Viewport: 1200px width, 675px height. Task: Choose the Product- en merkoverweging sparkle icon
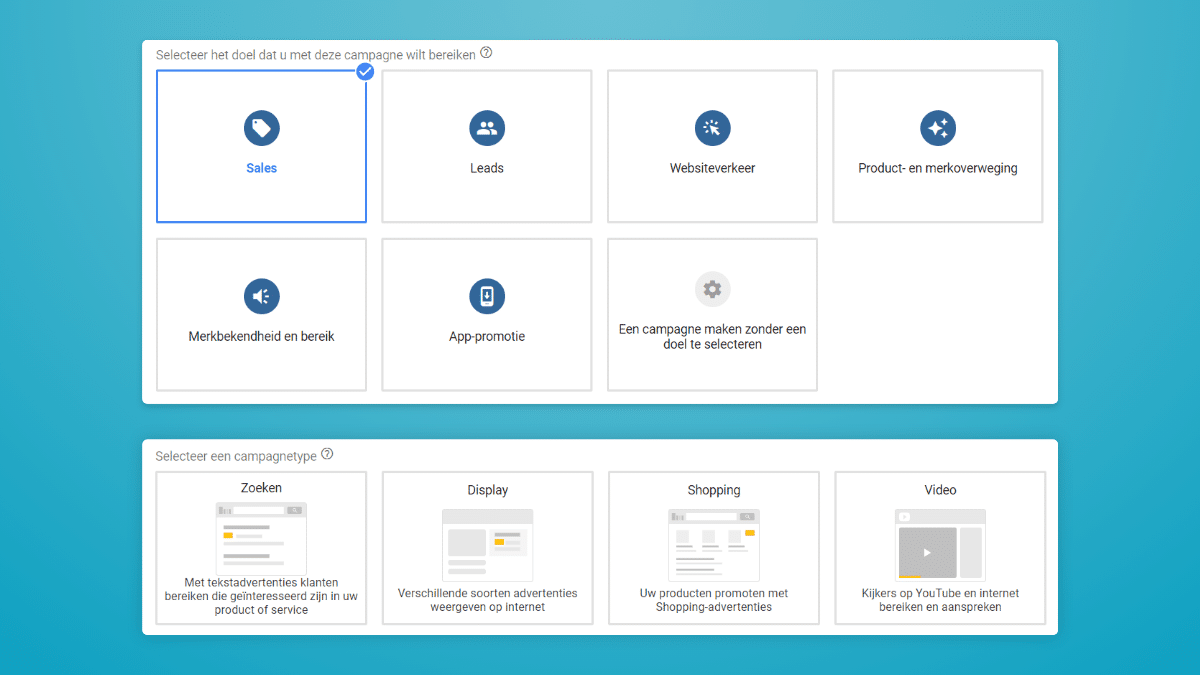[x=938, y=128]
